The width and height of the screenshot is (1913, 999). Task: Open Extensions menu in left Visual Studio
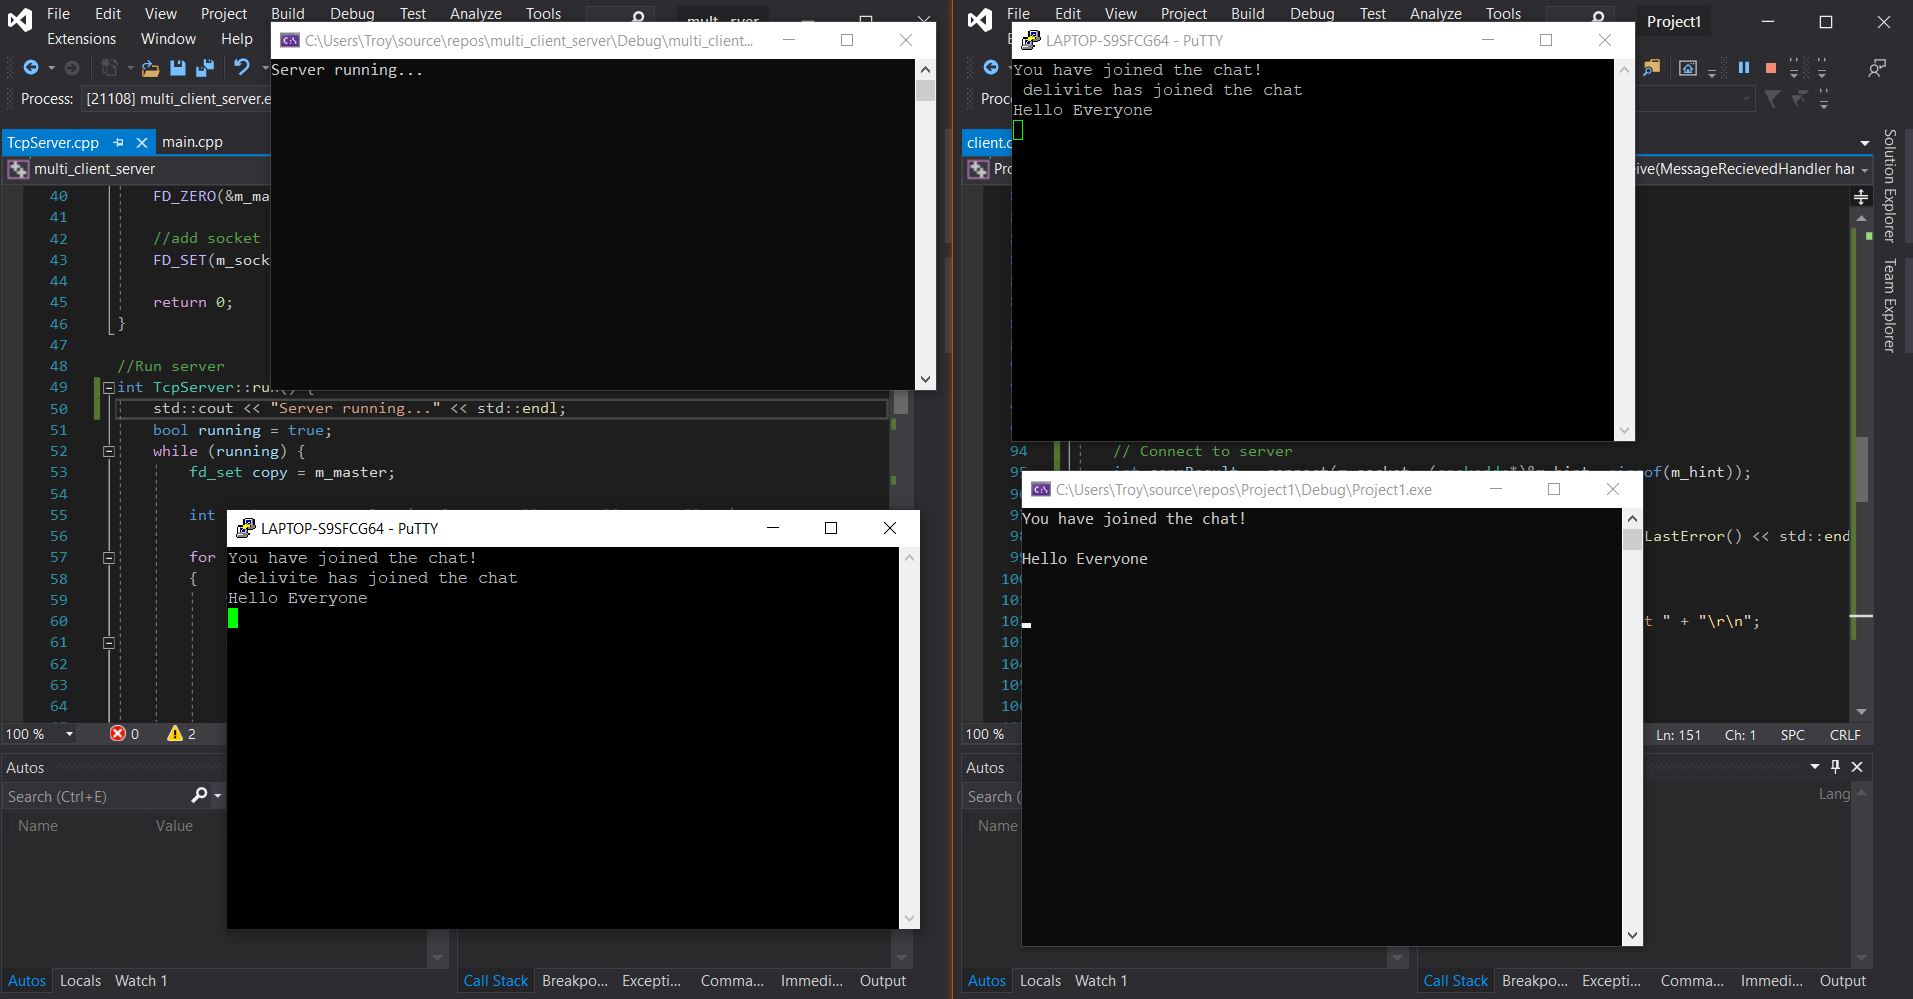pos(82,38)
